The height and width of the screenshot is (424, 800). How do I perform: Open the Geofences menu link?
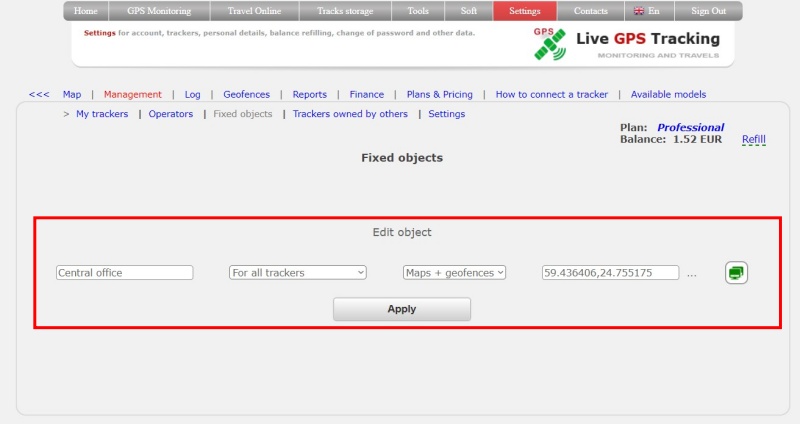click(x=246, y=94)
